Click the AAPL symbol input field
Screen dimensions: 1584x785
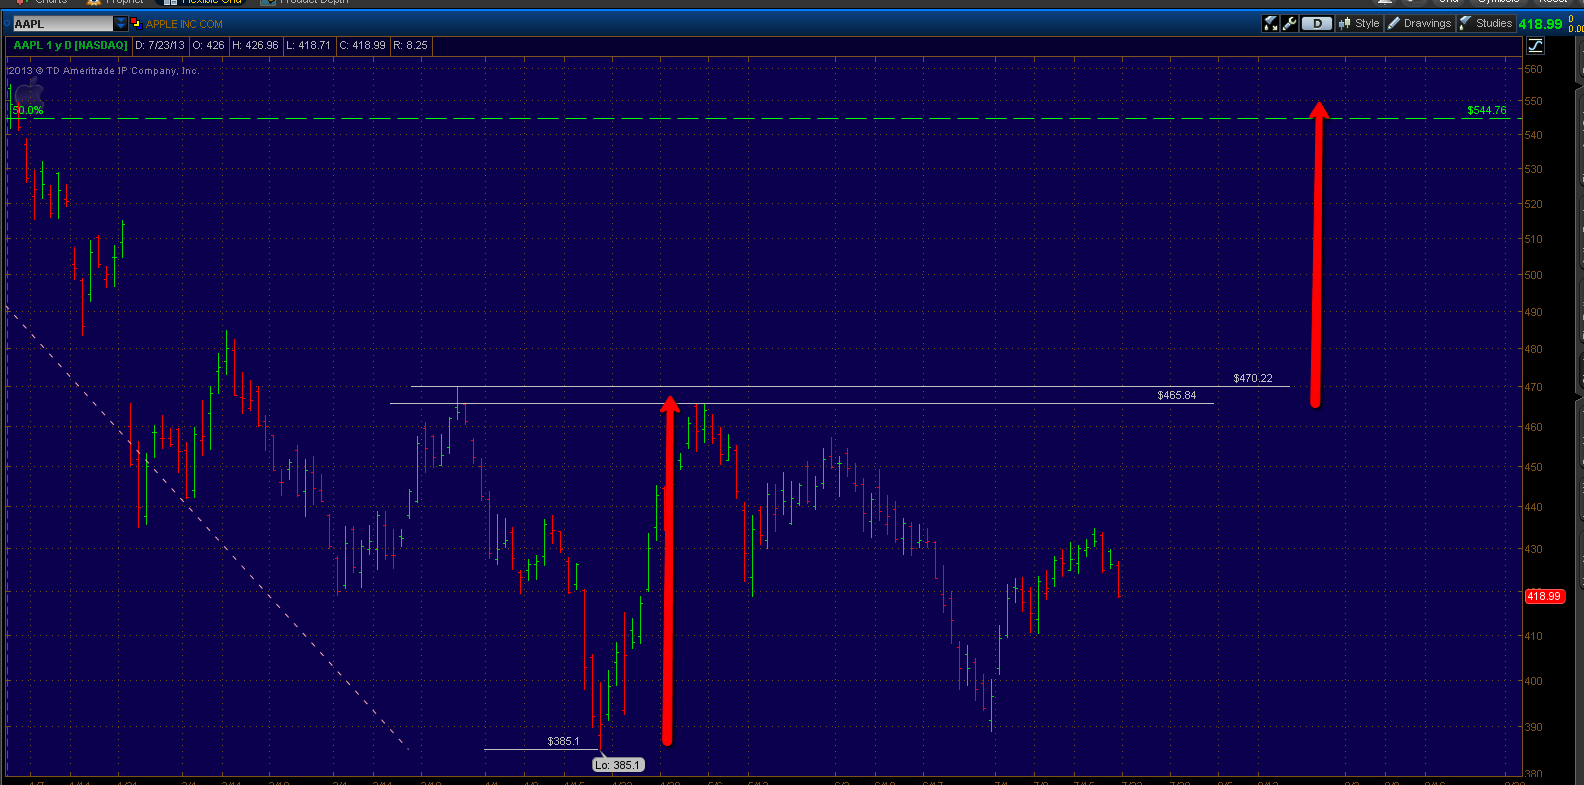tap(63, 23)
